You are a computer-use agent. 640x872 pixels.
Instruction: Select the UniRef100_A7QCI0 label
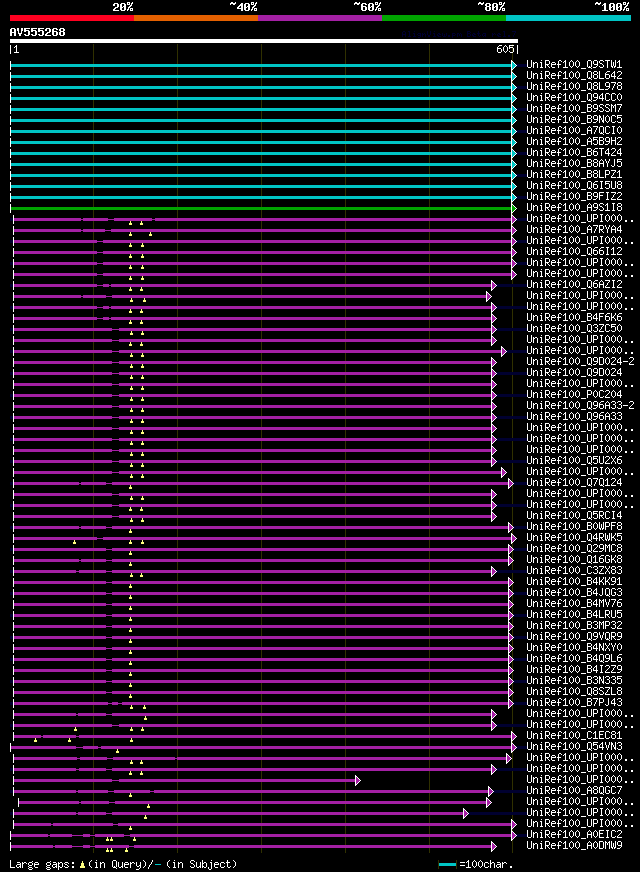point(574,131)
